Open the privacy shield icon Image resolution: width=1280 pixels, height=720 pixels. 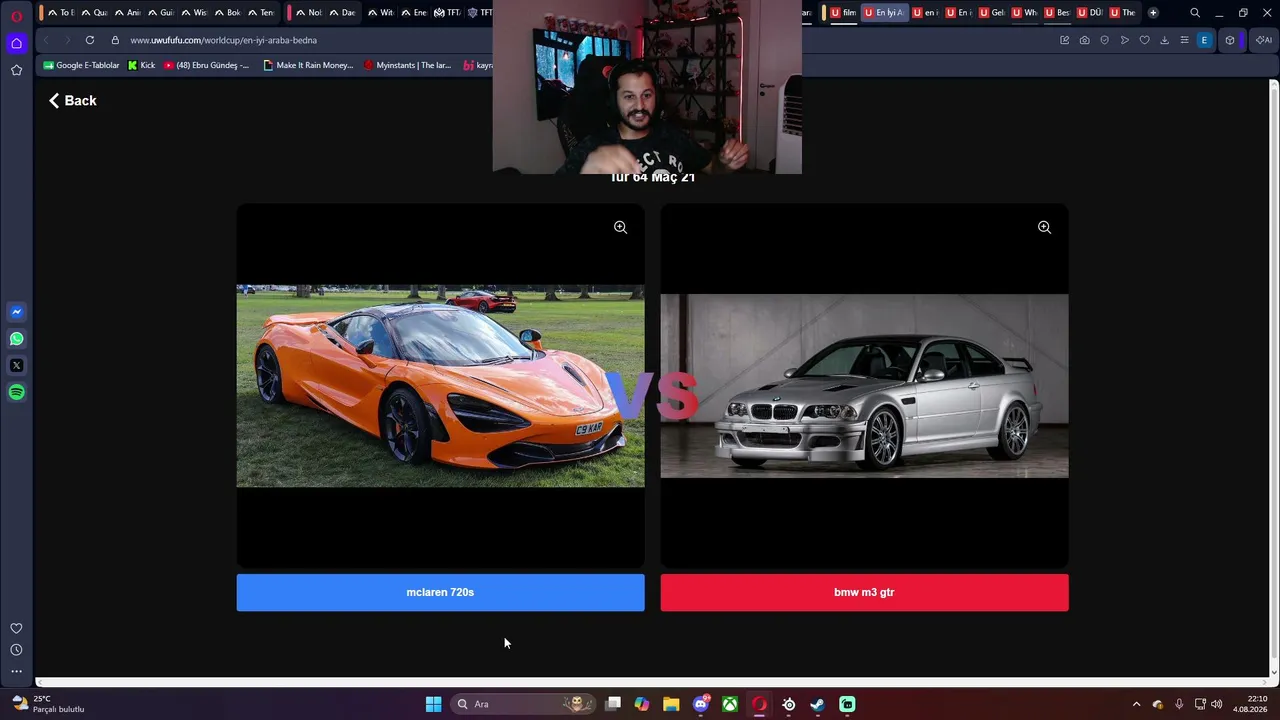pos(1104,40)
